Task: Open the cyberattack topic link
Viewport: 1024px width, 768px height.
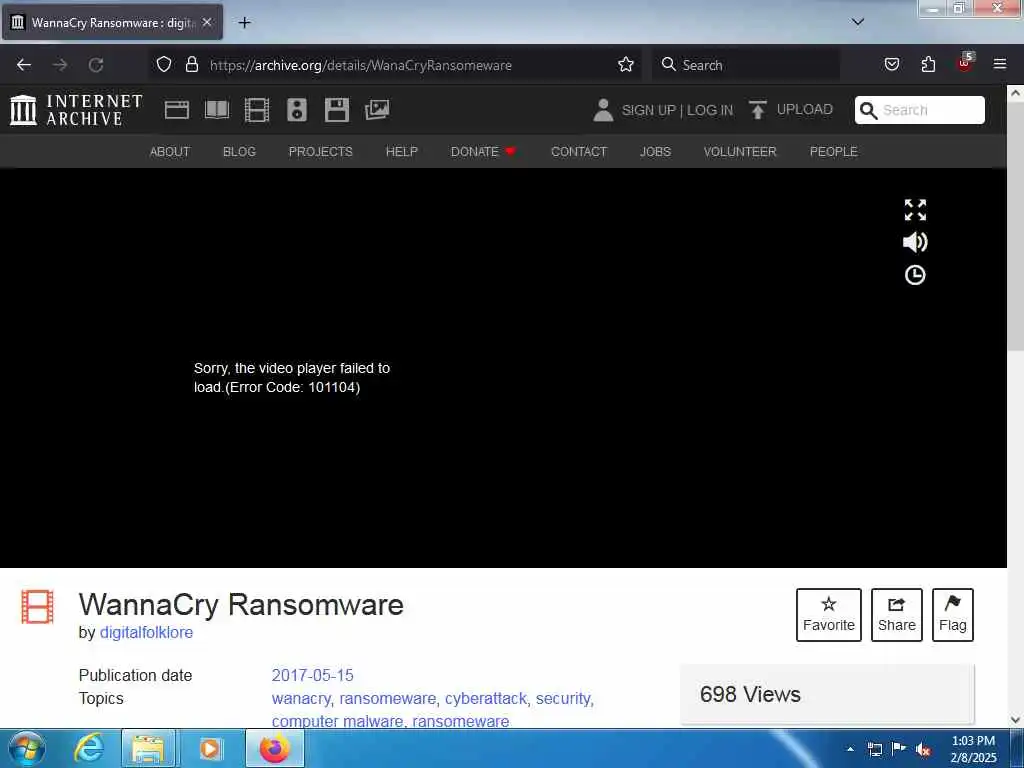Action: pos(486,698)
